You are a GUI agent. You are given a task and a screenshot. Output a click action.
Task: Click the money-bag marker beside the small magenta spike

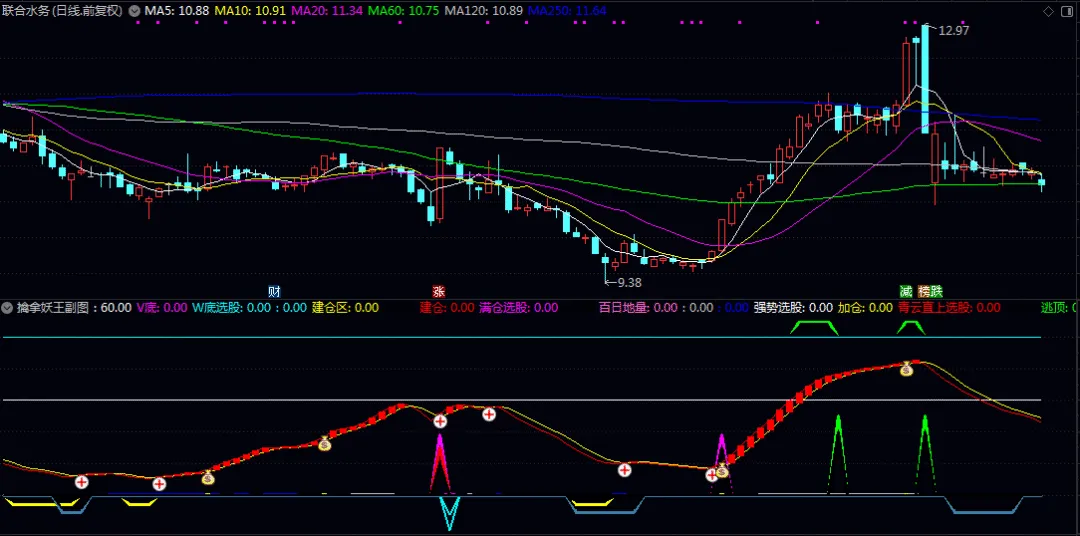[x=721, y=471]
